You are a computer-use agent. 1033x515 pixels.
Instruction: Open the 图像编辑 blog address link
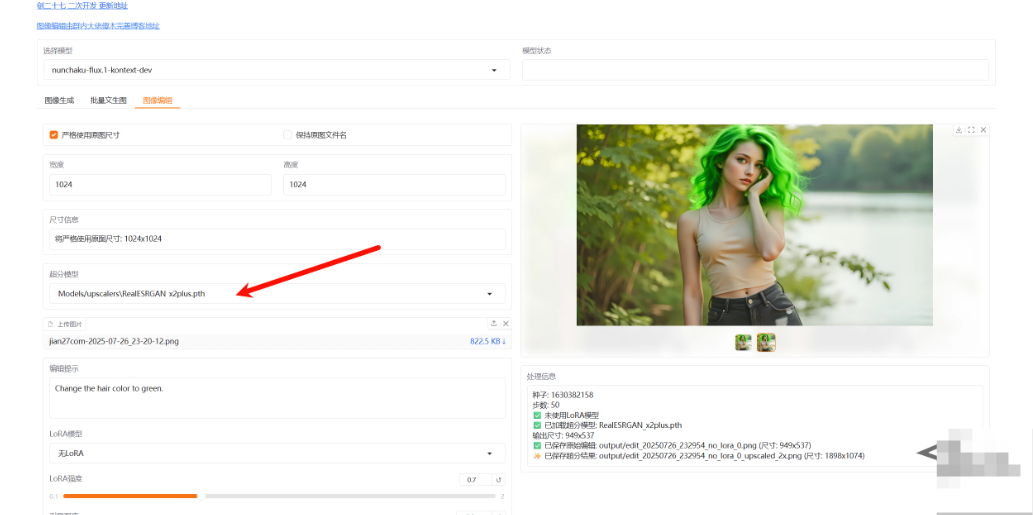[x=98, y=26]
